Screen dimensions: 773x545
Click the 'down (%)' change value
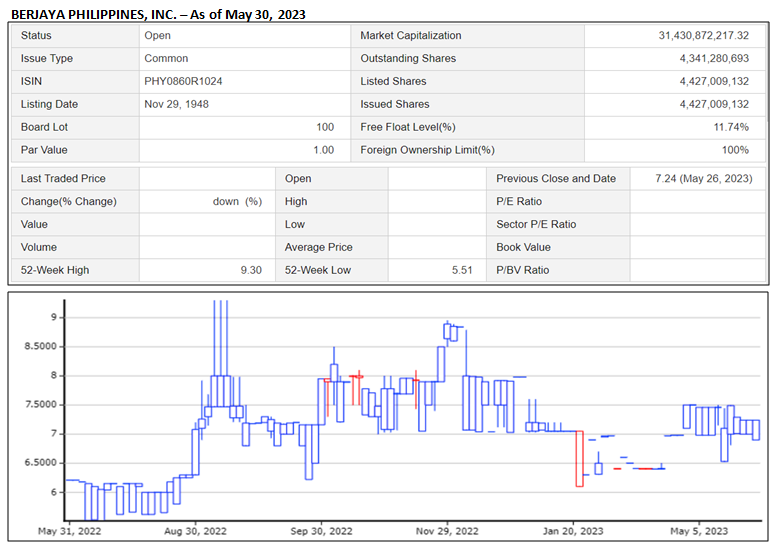pos(237,202)
